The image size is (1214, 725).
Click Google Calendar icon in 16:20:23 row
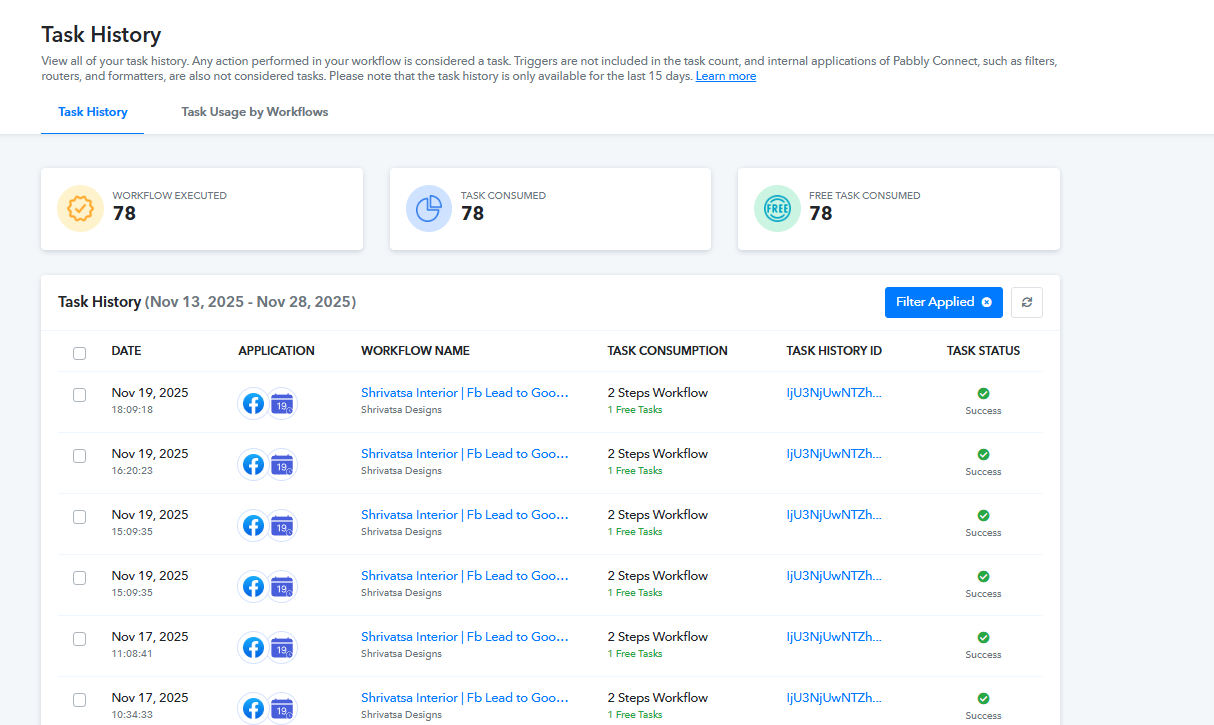pos(282,465)
